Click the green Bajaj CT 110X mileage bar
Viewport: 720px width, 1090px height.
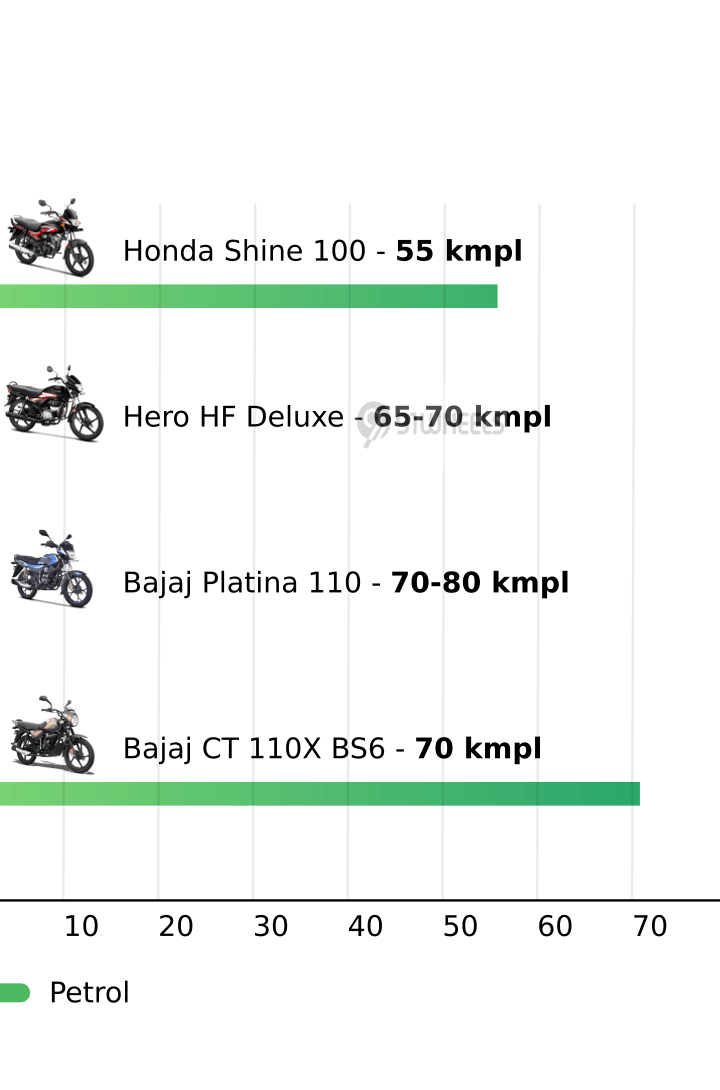[x=320, y=794]
